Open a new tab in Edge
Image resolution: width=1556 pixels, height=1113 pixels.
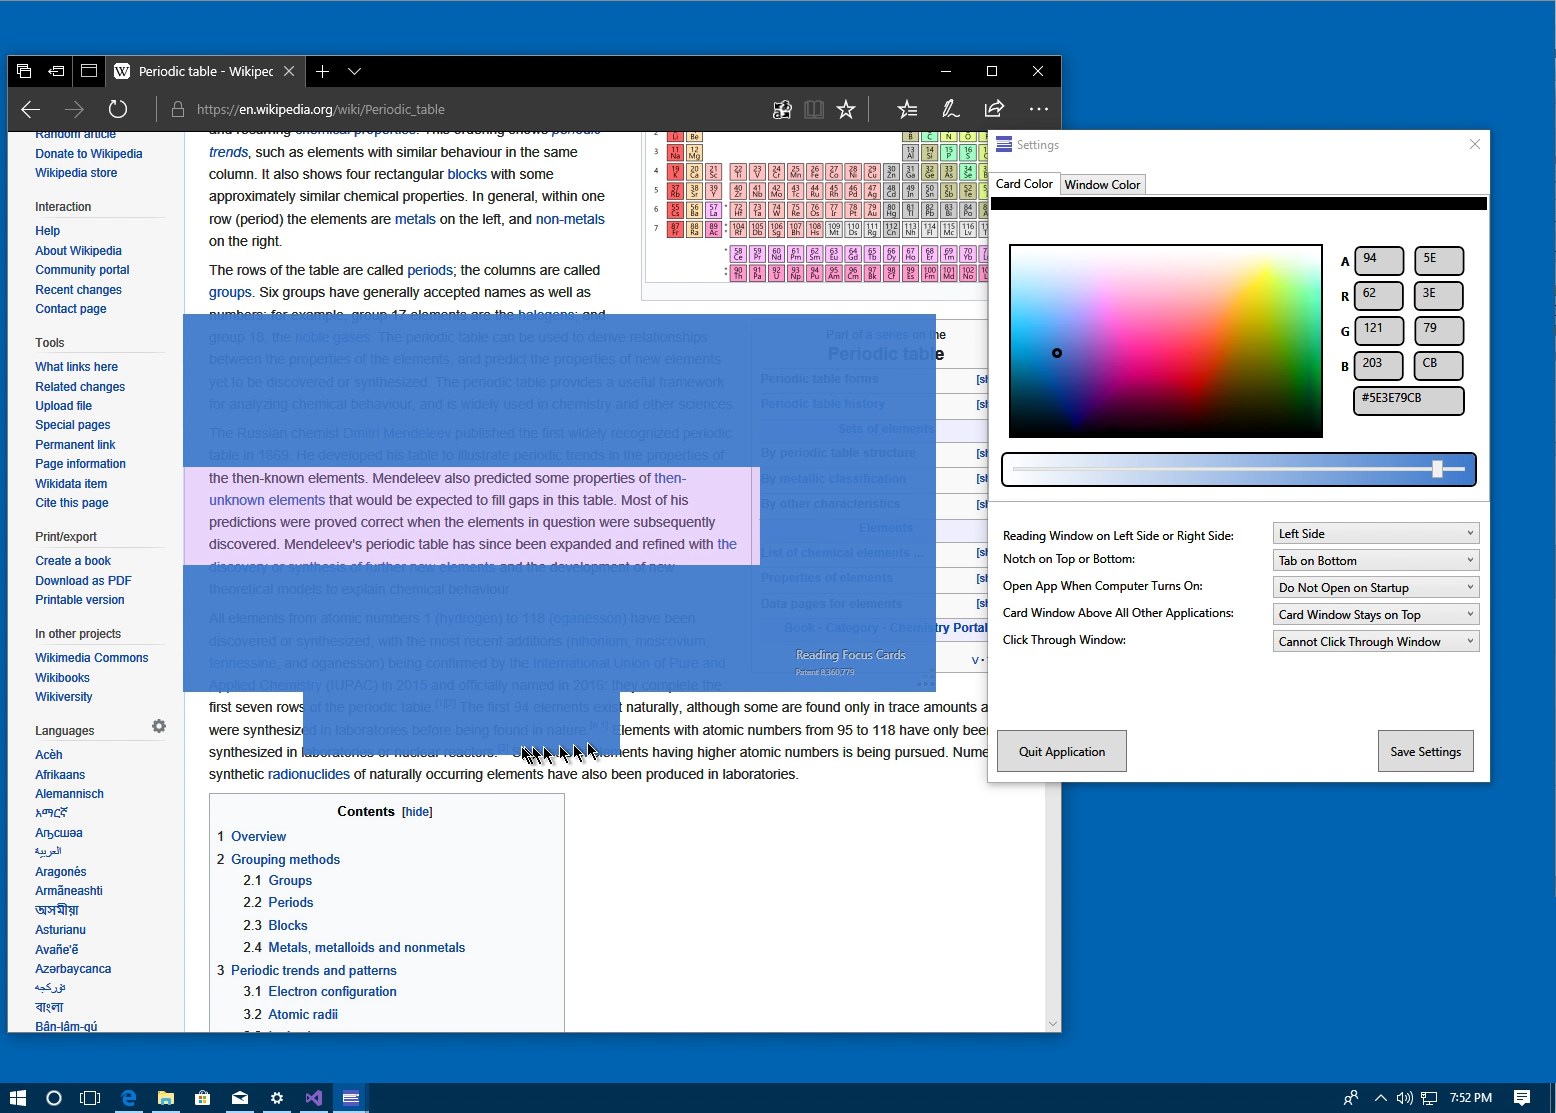[x=322, y=71]
